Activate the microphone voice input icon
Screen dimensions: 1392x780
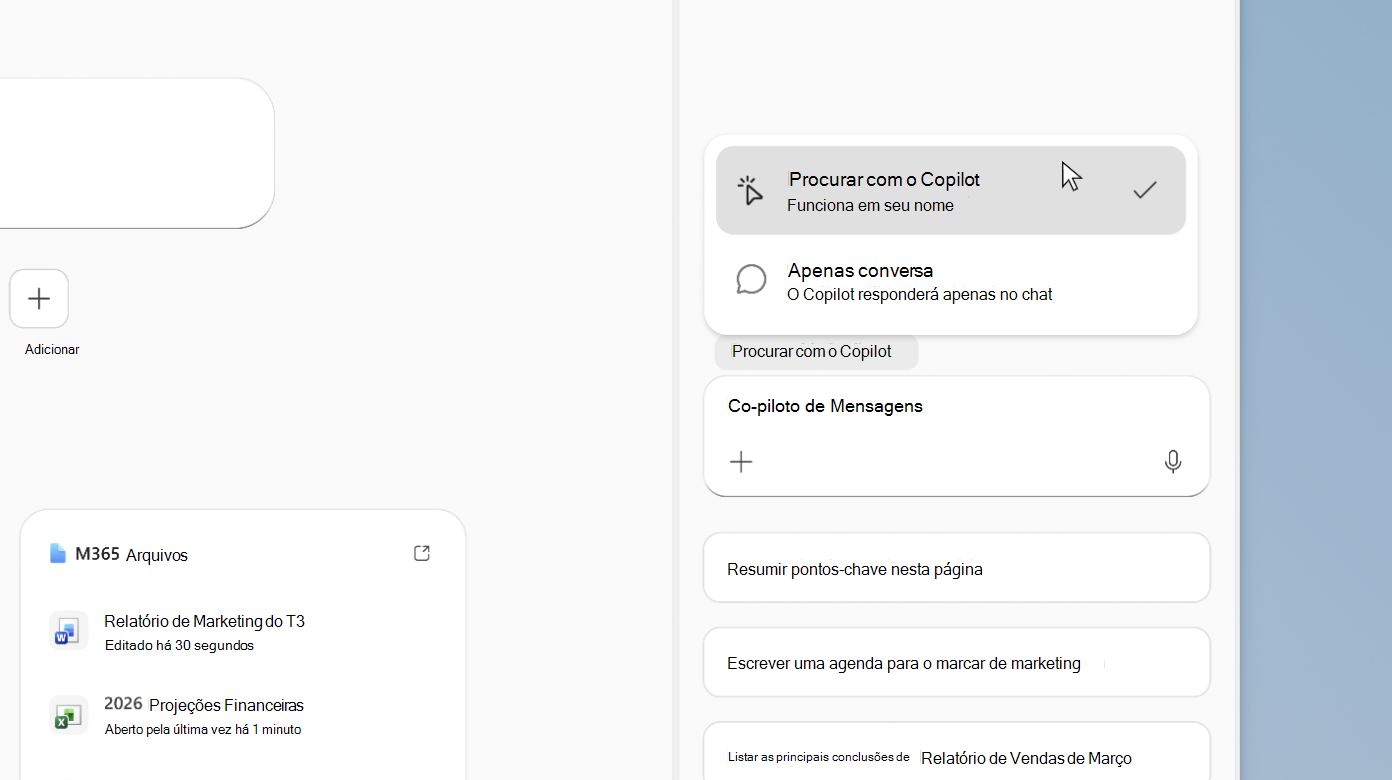click(1173, 461)
